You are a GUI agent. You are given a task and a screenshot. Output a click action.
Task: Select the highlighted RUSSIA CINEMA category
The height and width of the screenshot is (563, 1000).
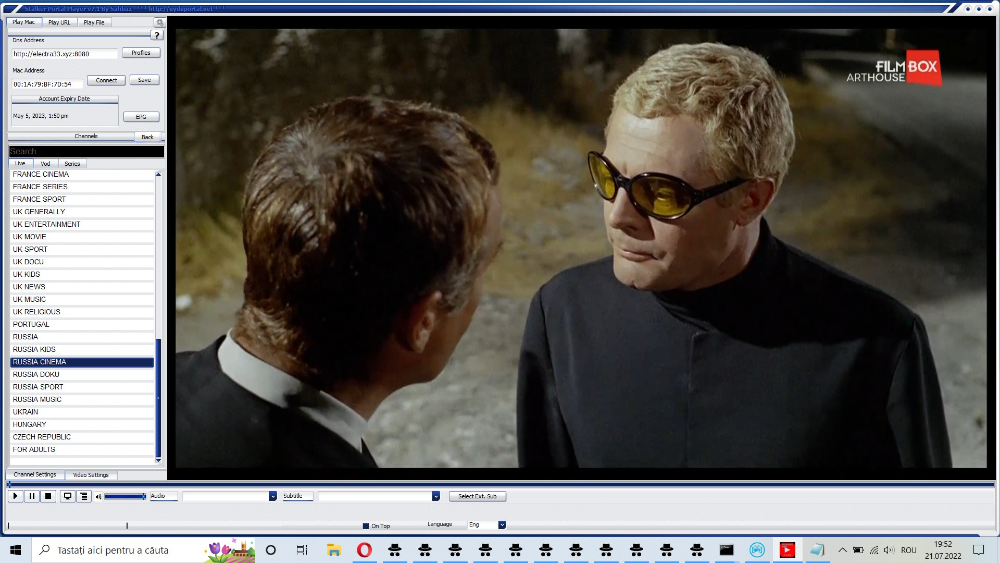coord(82,362)
